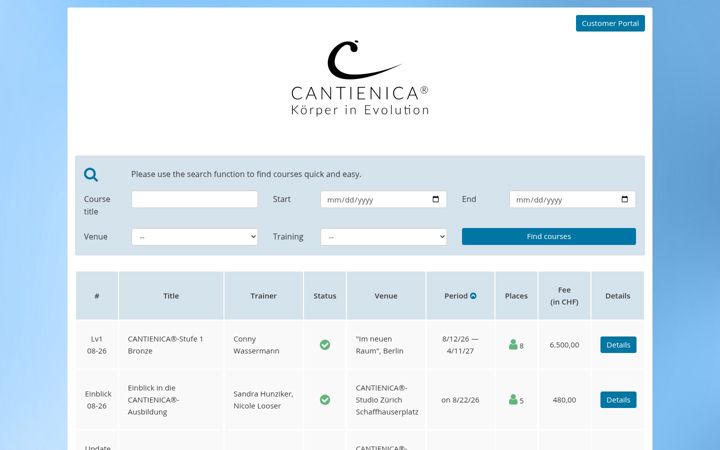Sort by the Places column header
The height and width of the screenshot is (450, 720).
(516, 296)
